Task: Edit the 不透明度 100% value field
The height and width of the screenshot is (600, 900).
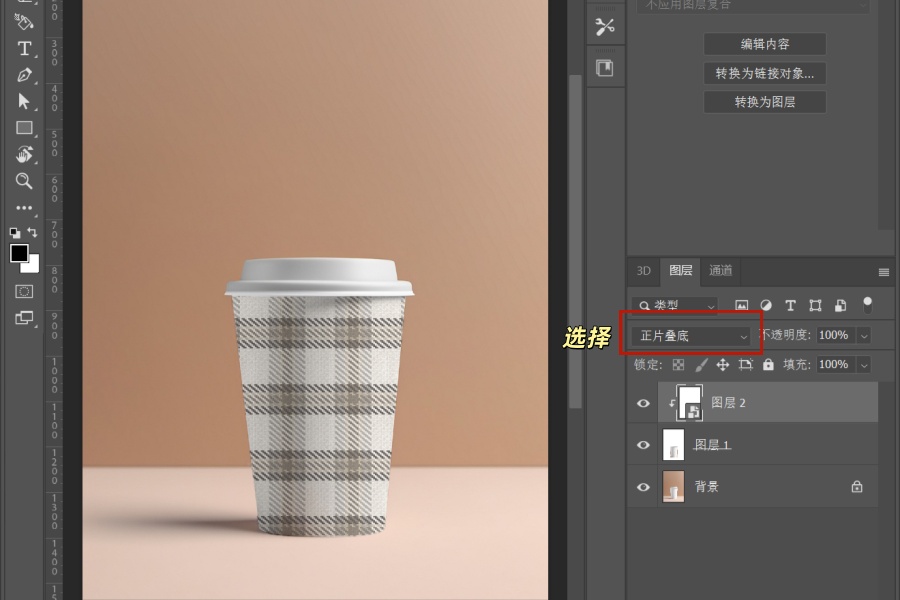Action: [x=836, y=335]
